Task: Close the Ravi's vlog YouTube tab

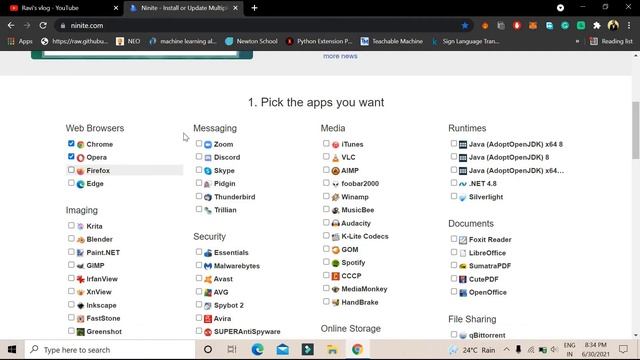Action: click(x=116, y=8)
